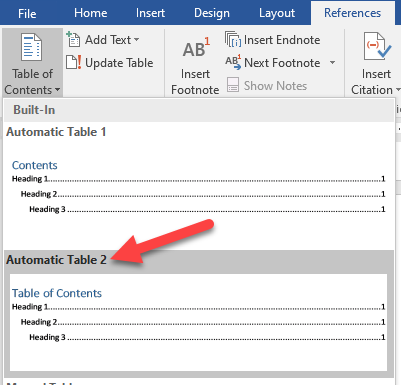
Task: Switch to the Home tab
Action: (x=91, y=13)
